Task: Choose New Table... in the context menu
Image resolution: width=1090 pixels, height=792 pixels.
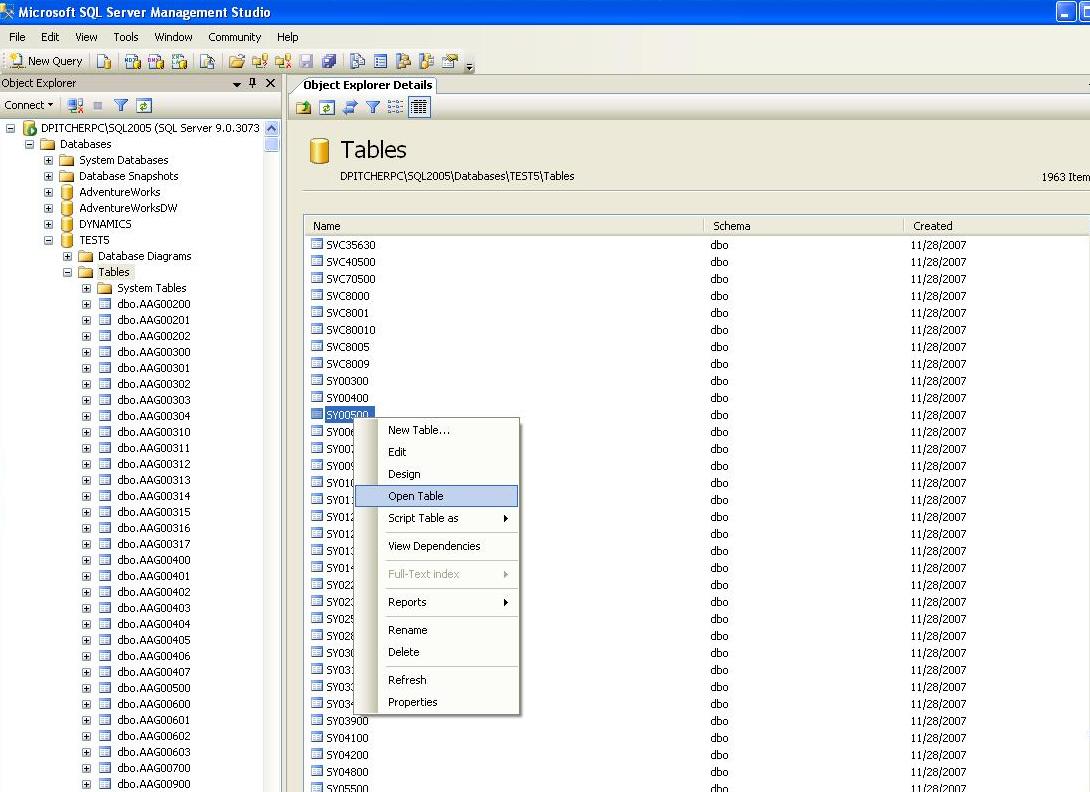Action: point(437,430)
